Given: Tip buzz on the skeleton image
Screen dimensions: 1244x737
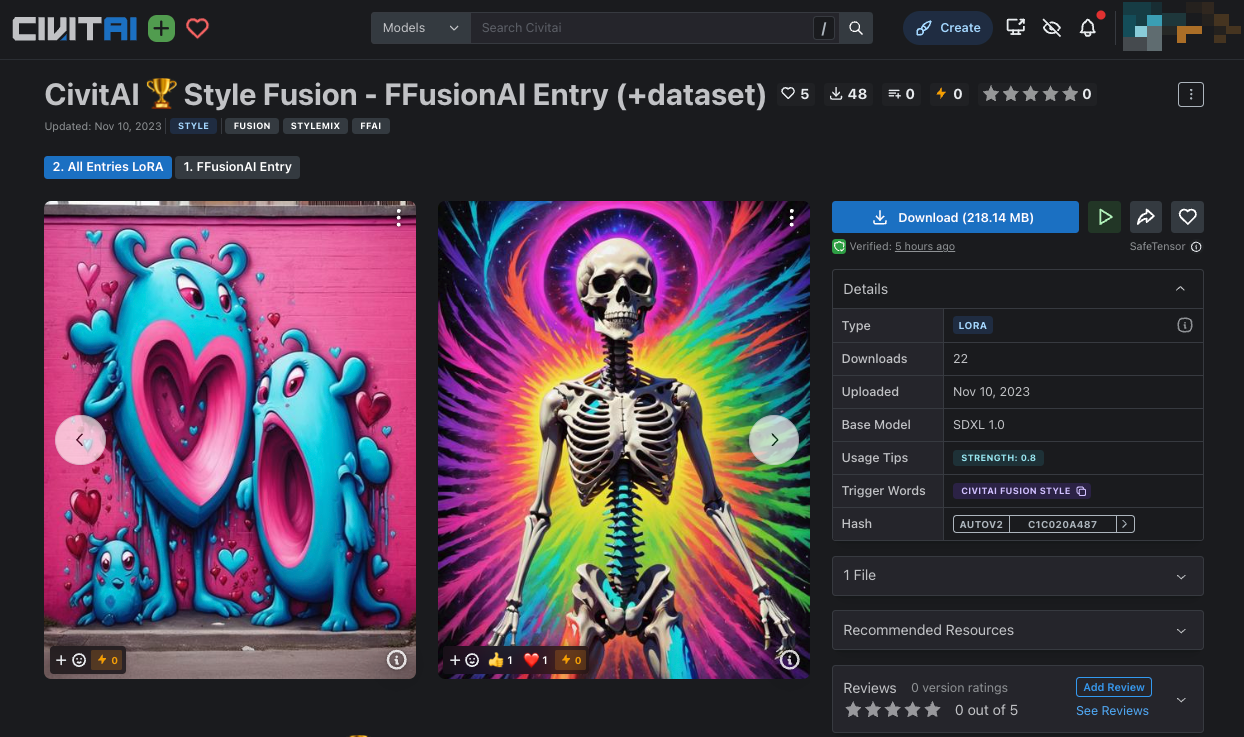Looking at the screenshot, I should pos(570,660).
